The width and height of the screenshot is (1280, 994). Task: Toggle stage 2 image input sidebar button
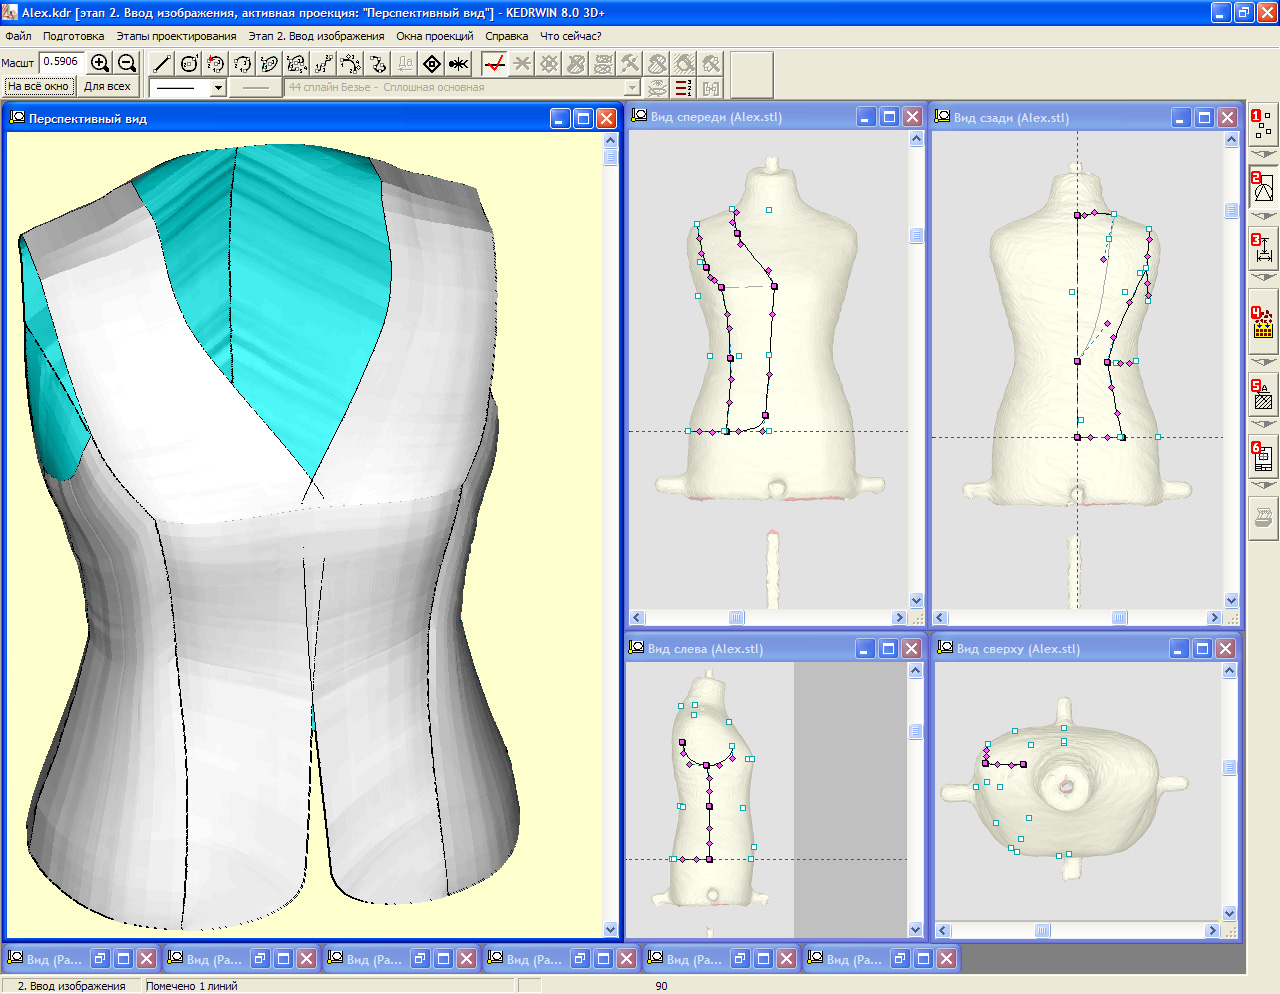click(1263, 187)
